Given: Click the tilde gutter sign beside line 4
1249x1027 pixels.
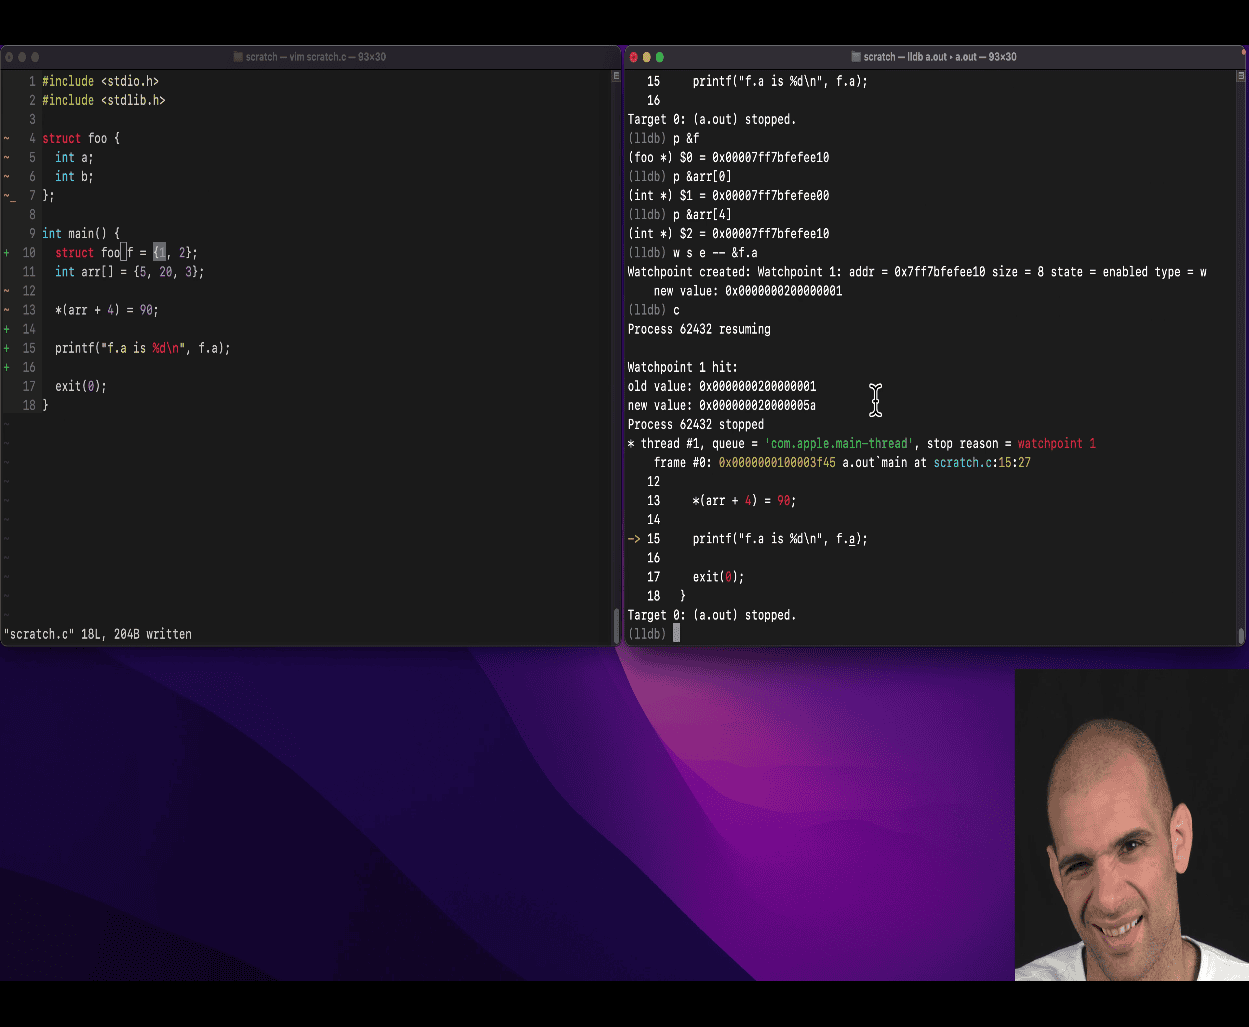Looking at the screenshot, I should tap(7, 138).
